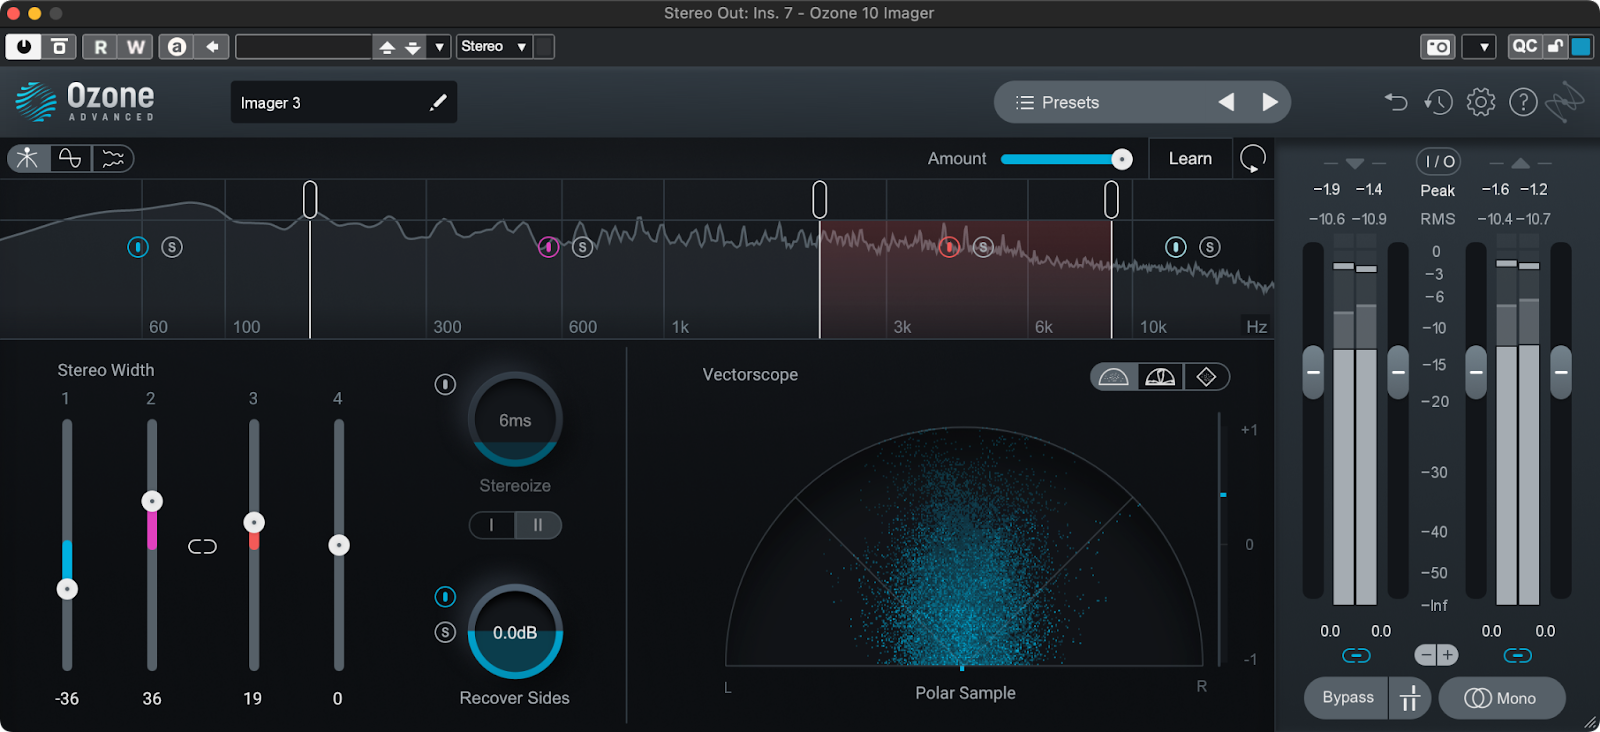
Task: Go to next preset arrow
Action: coord(1270,102)
